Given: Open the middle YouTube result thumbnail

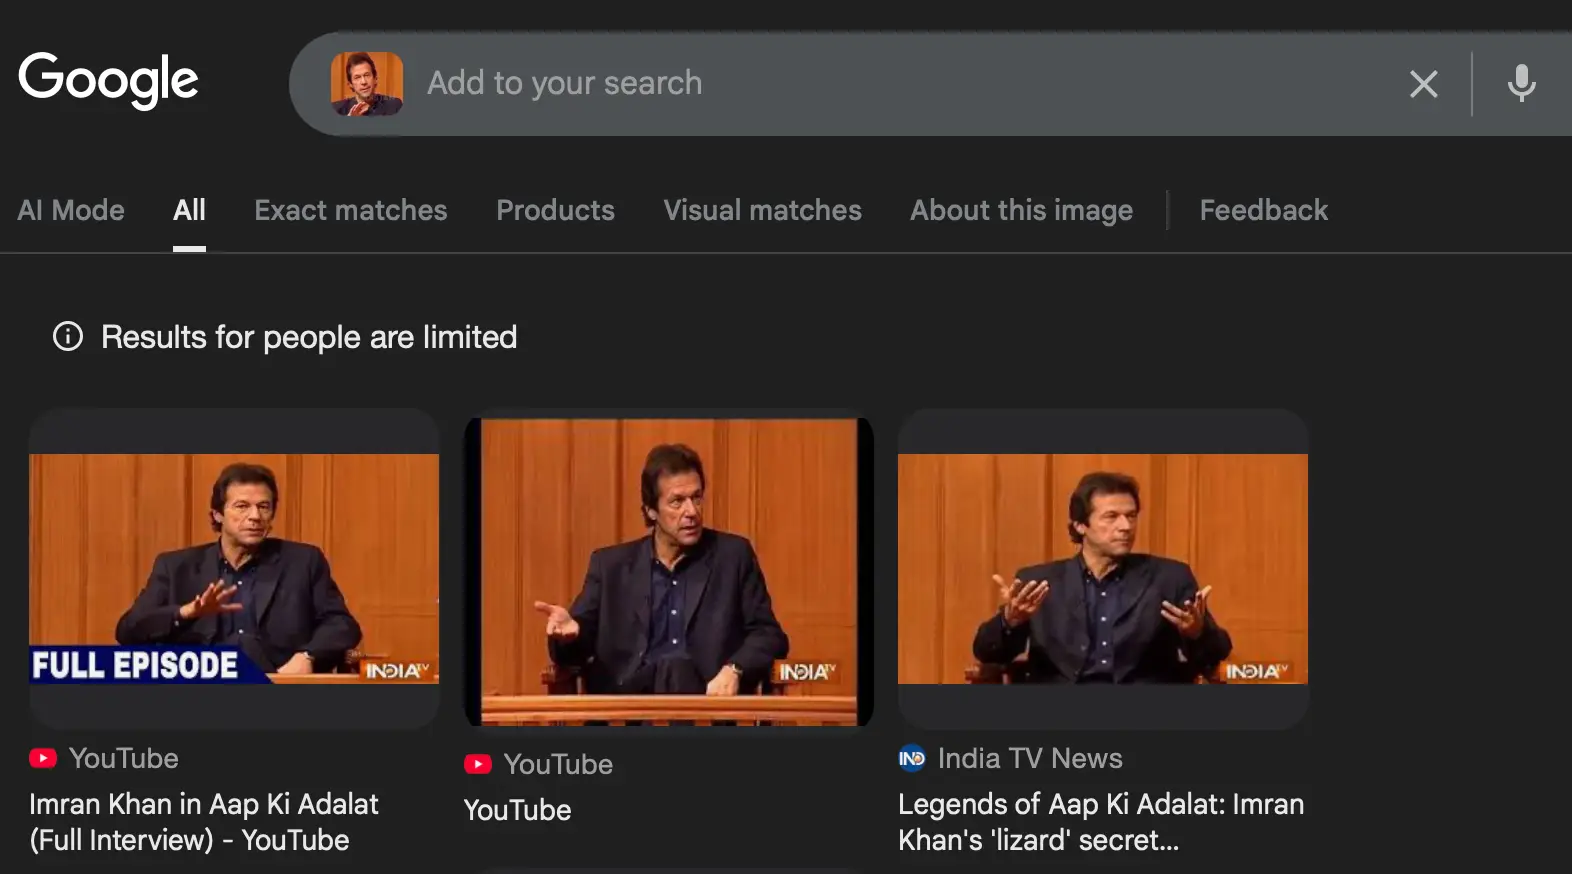Looking at the screenshot, I should click(668, 571).
